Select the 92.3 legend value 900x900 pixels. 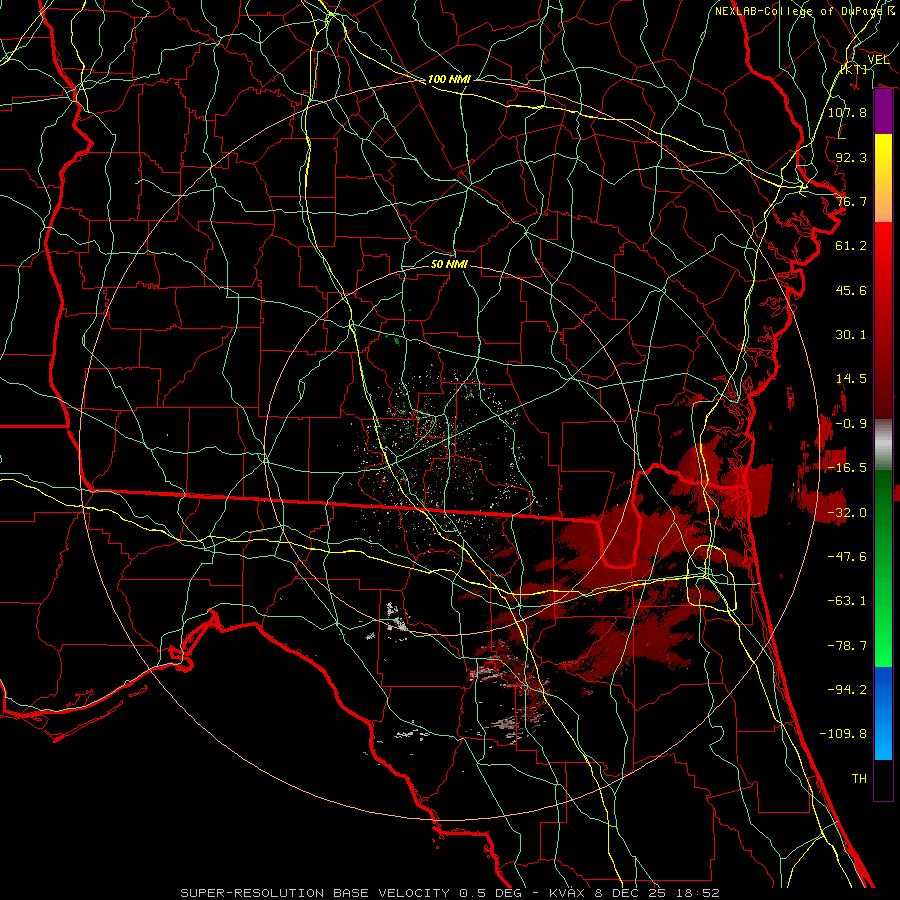[851, 157]
